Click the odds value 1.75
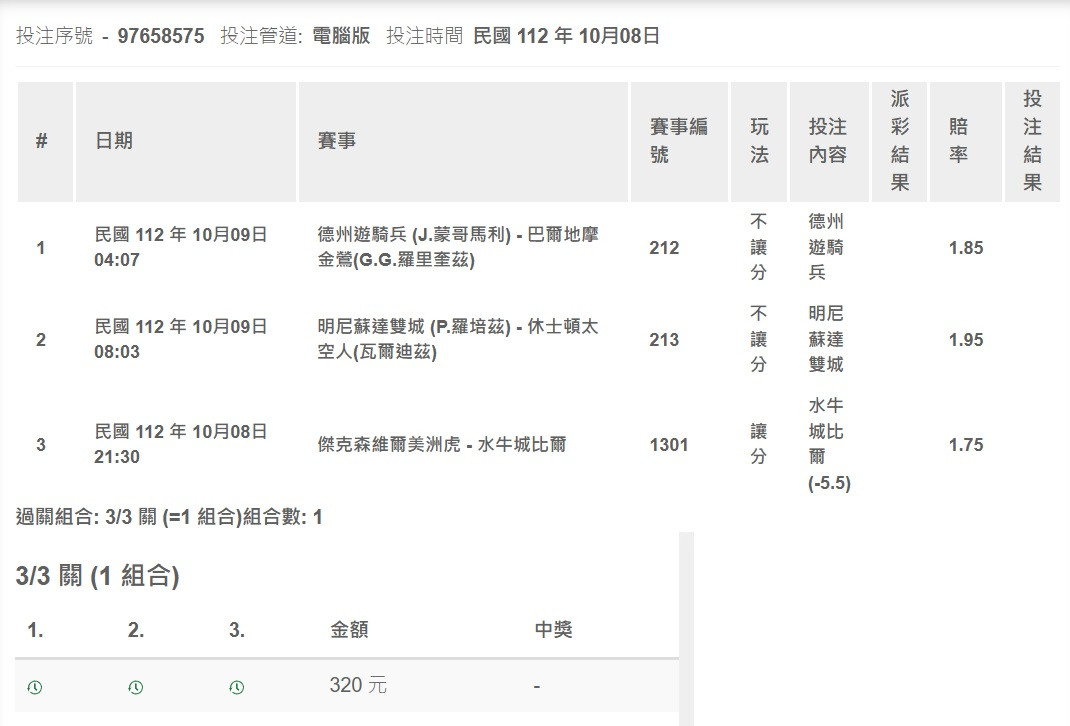1070x726 pixels. (966, 445)
